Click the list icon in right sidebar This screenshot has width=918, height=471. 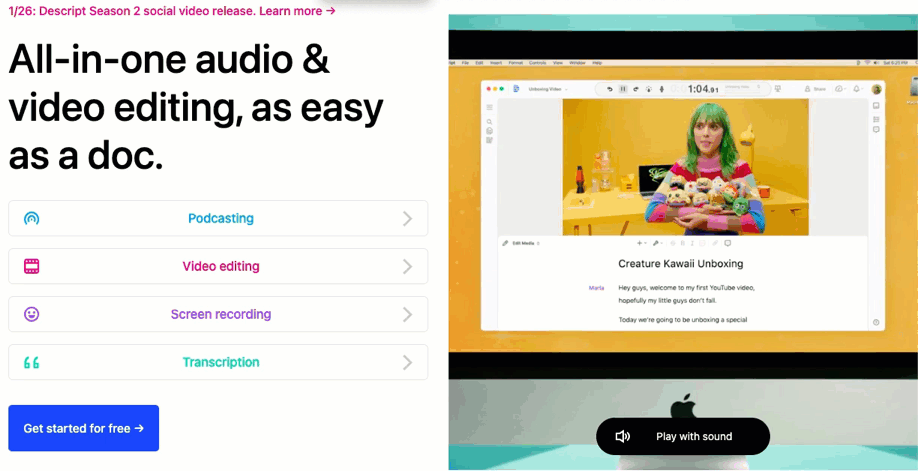(876, 120)
